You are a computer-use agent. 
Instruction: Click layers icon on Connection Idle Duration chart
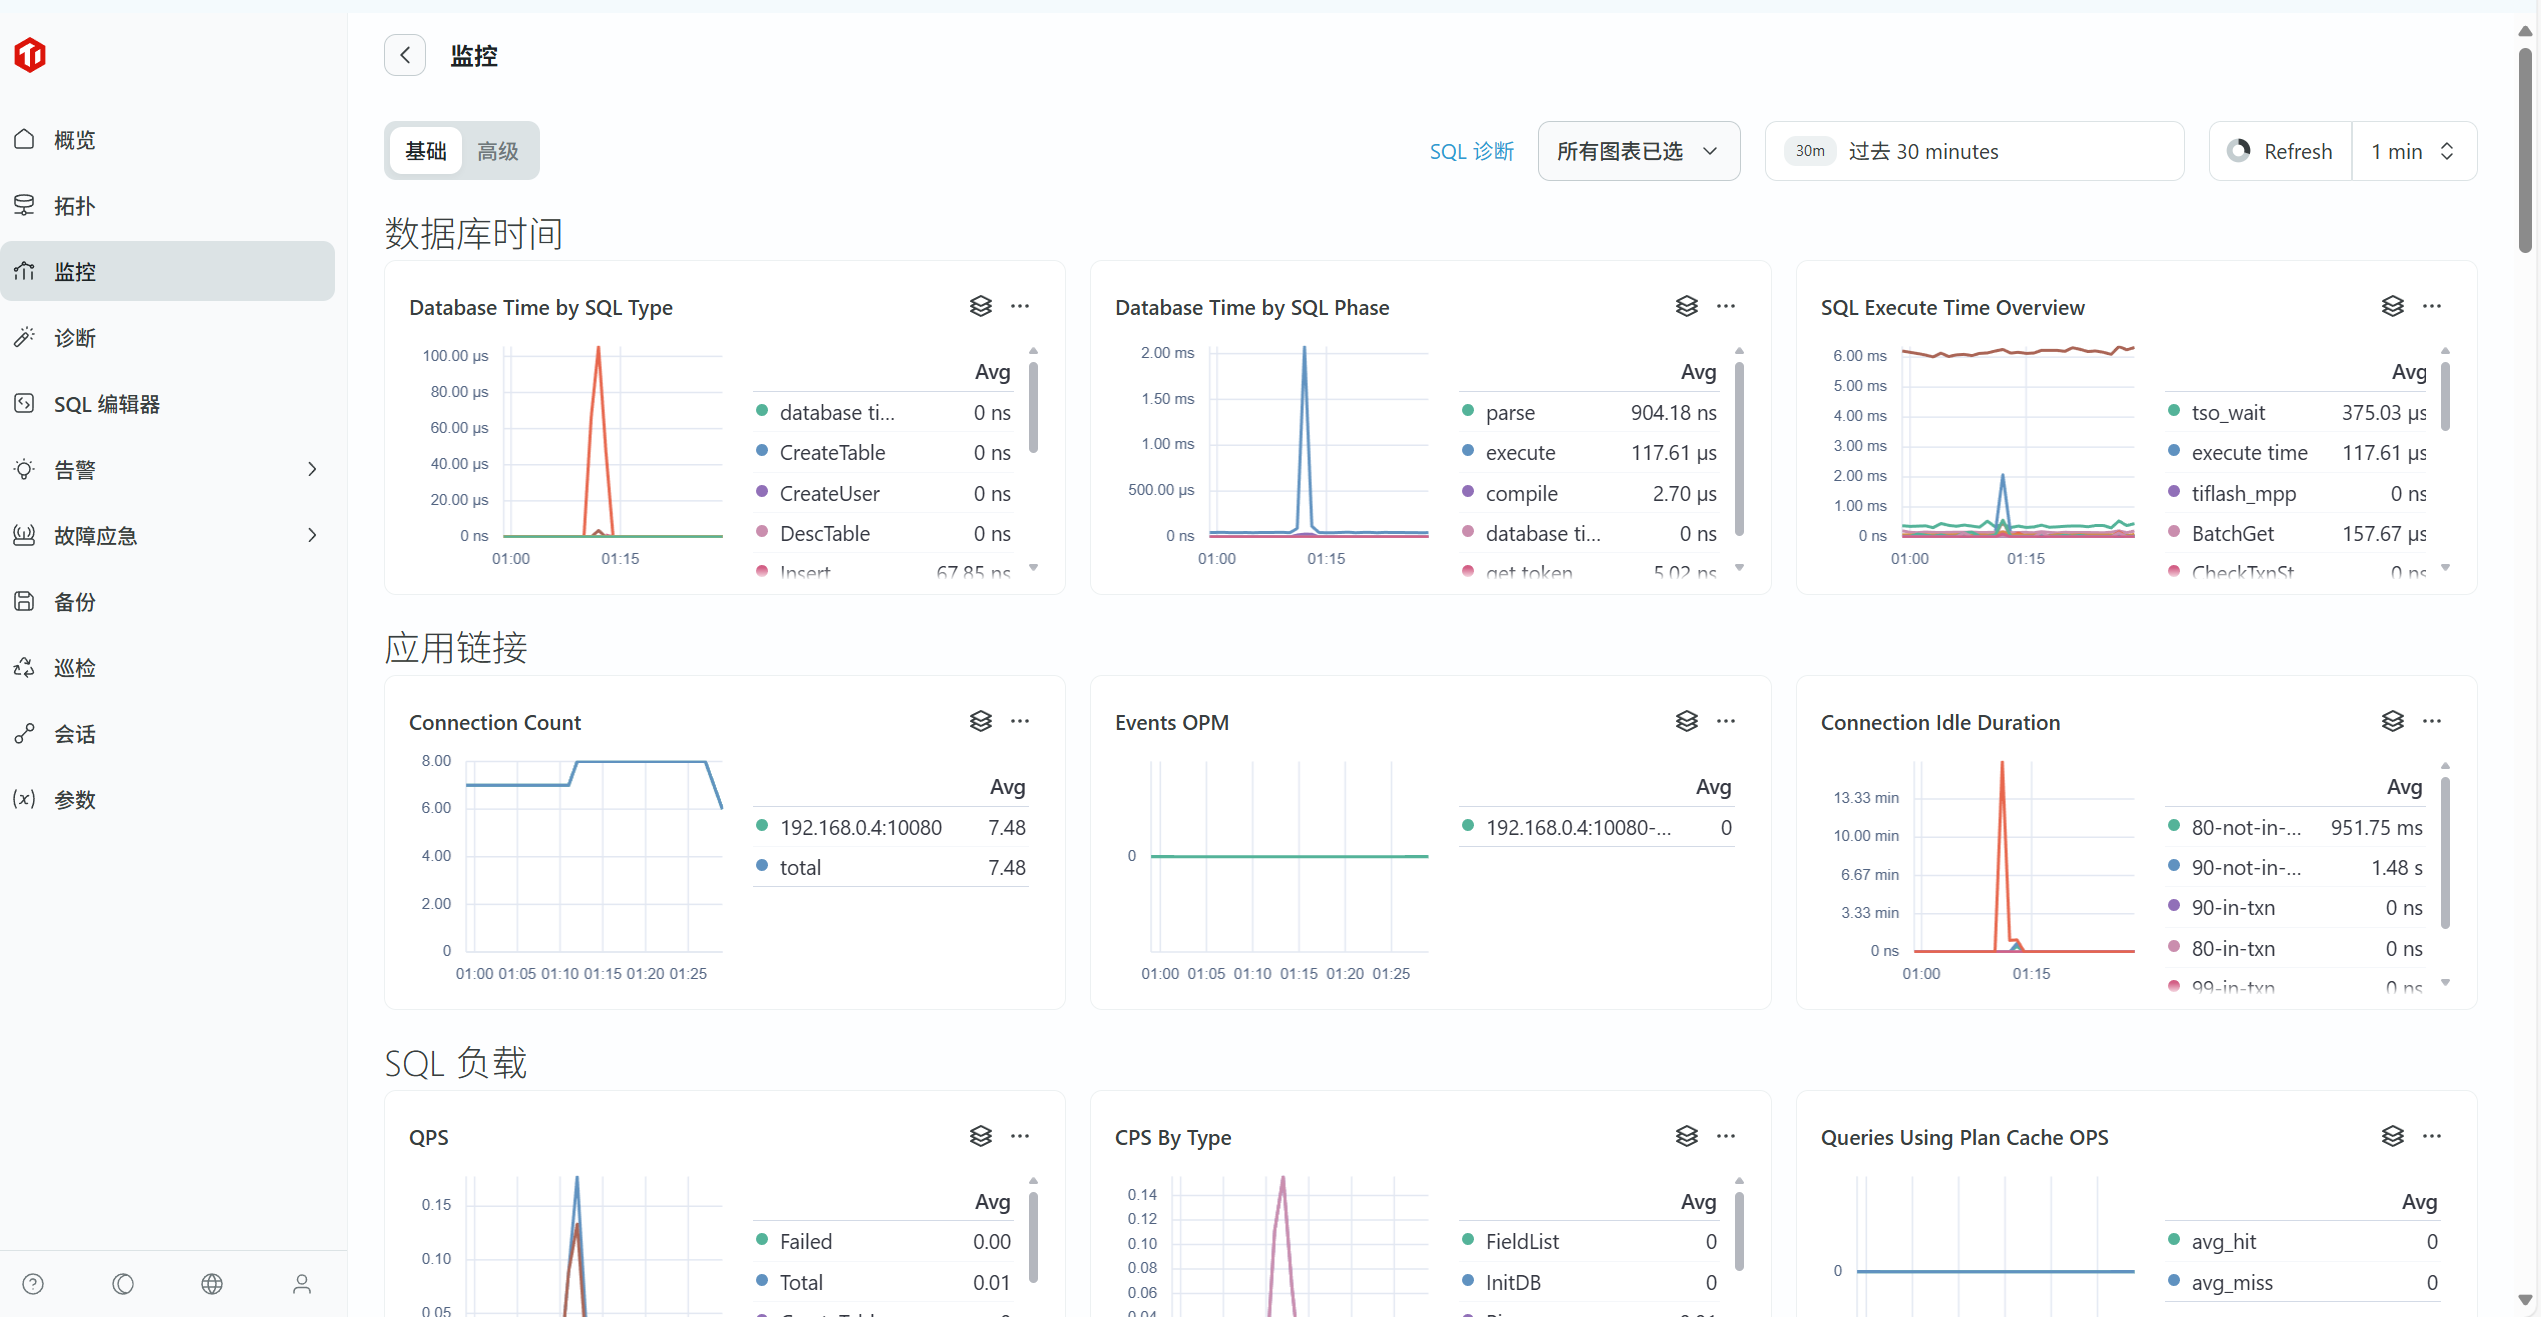point(2392,721)
